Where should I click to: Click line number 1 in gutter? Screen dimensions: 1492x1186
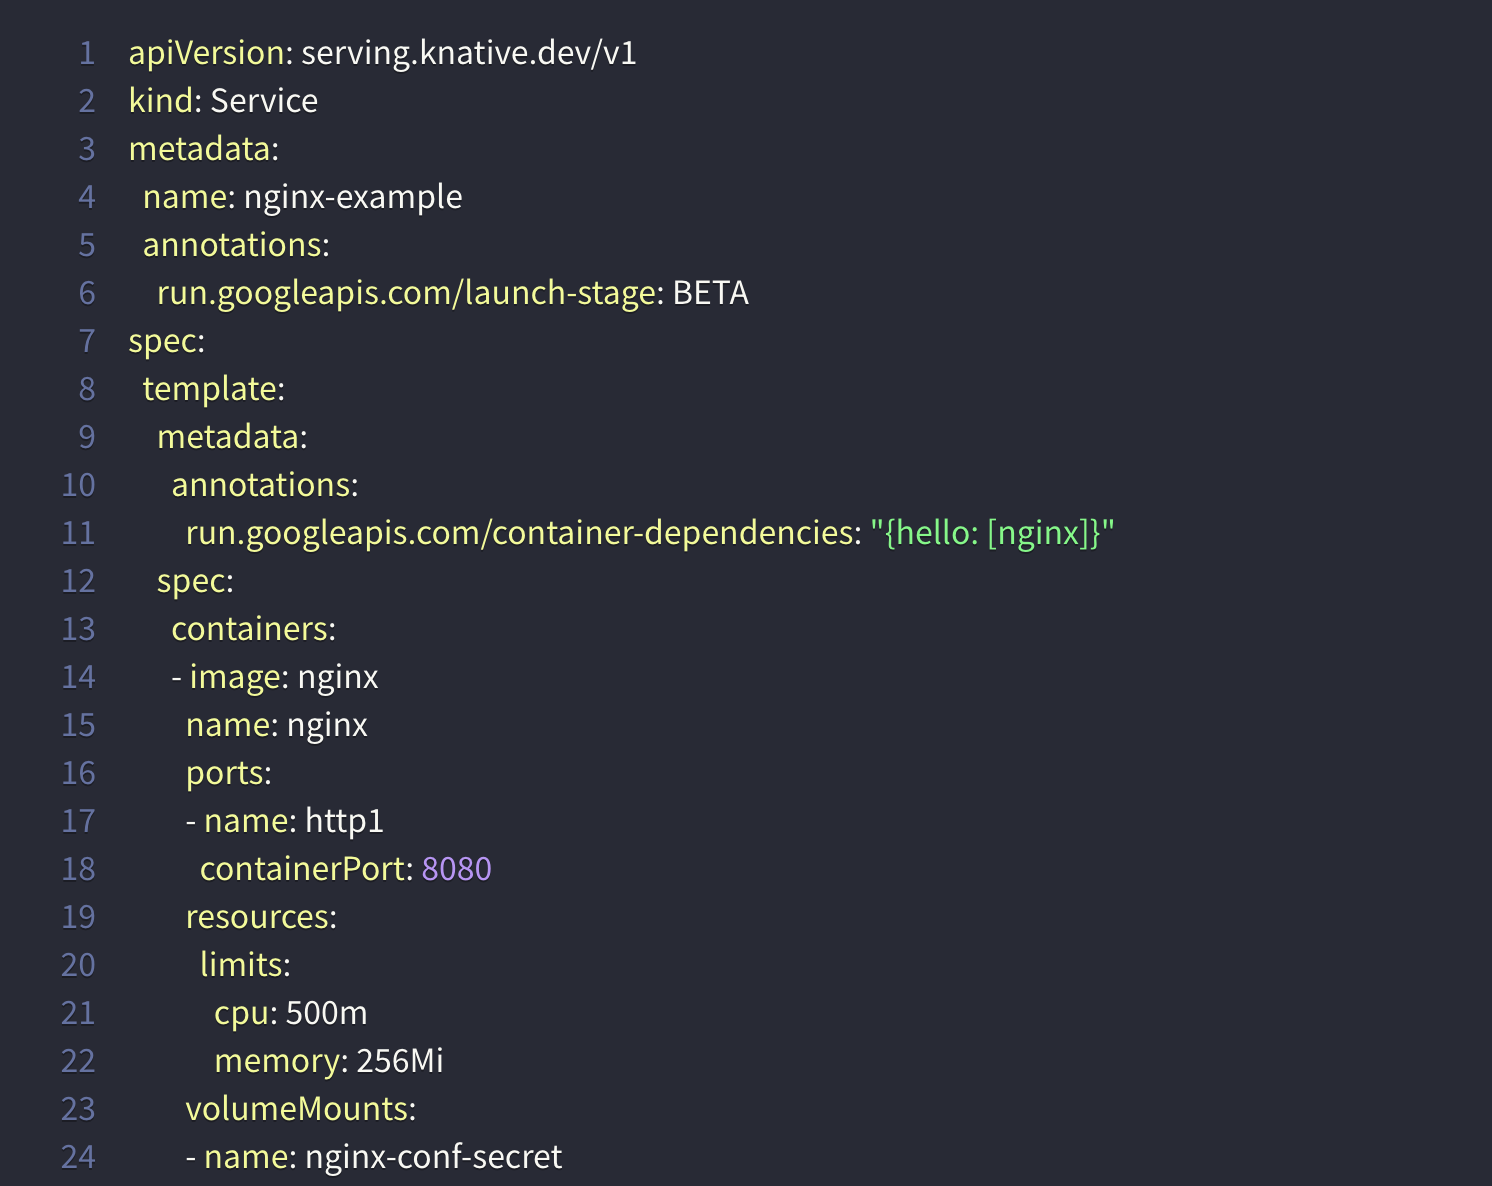(87, 53)
